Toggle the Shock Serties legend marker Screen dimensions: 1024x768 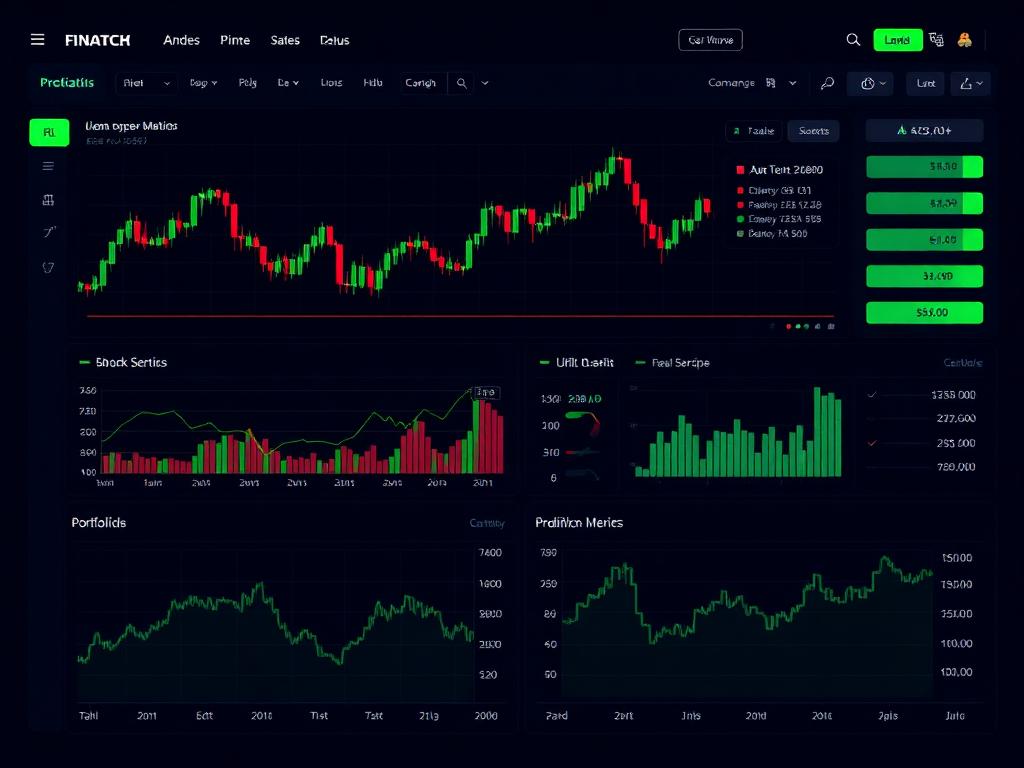tap(84, 362)
